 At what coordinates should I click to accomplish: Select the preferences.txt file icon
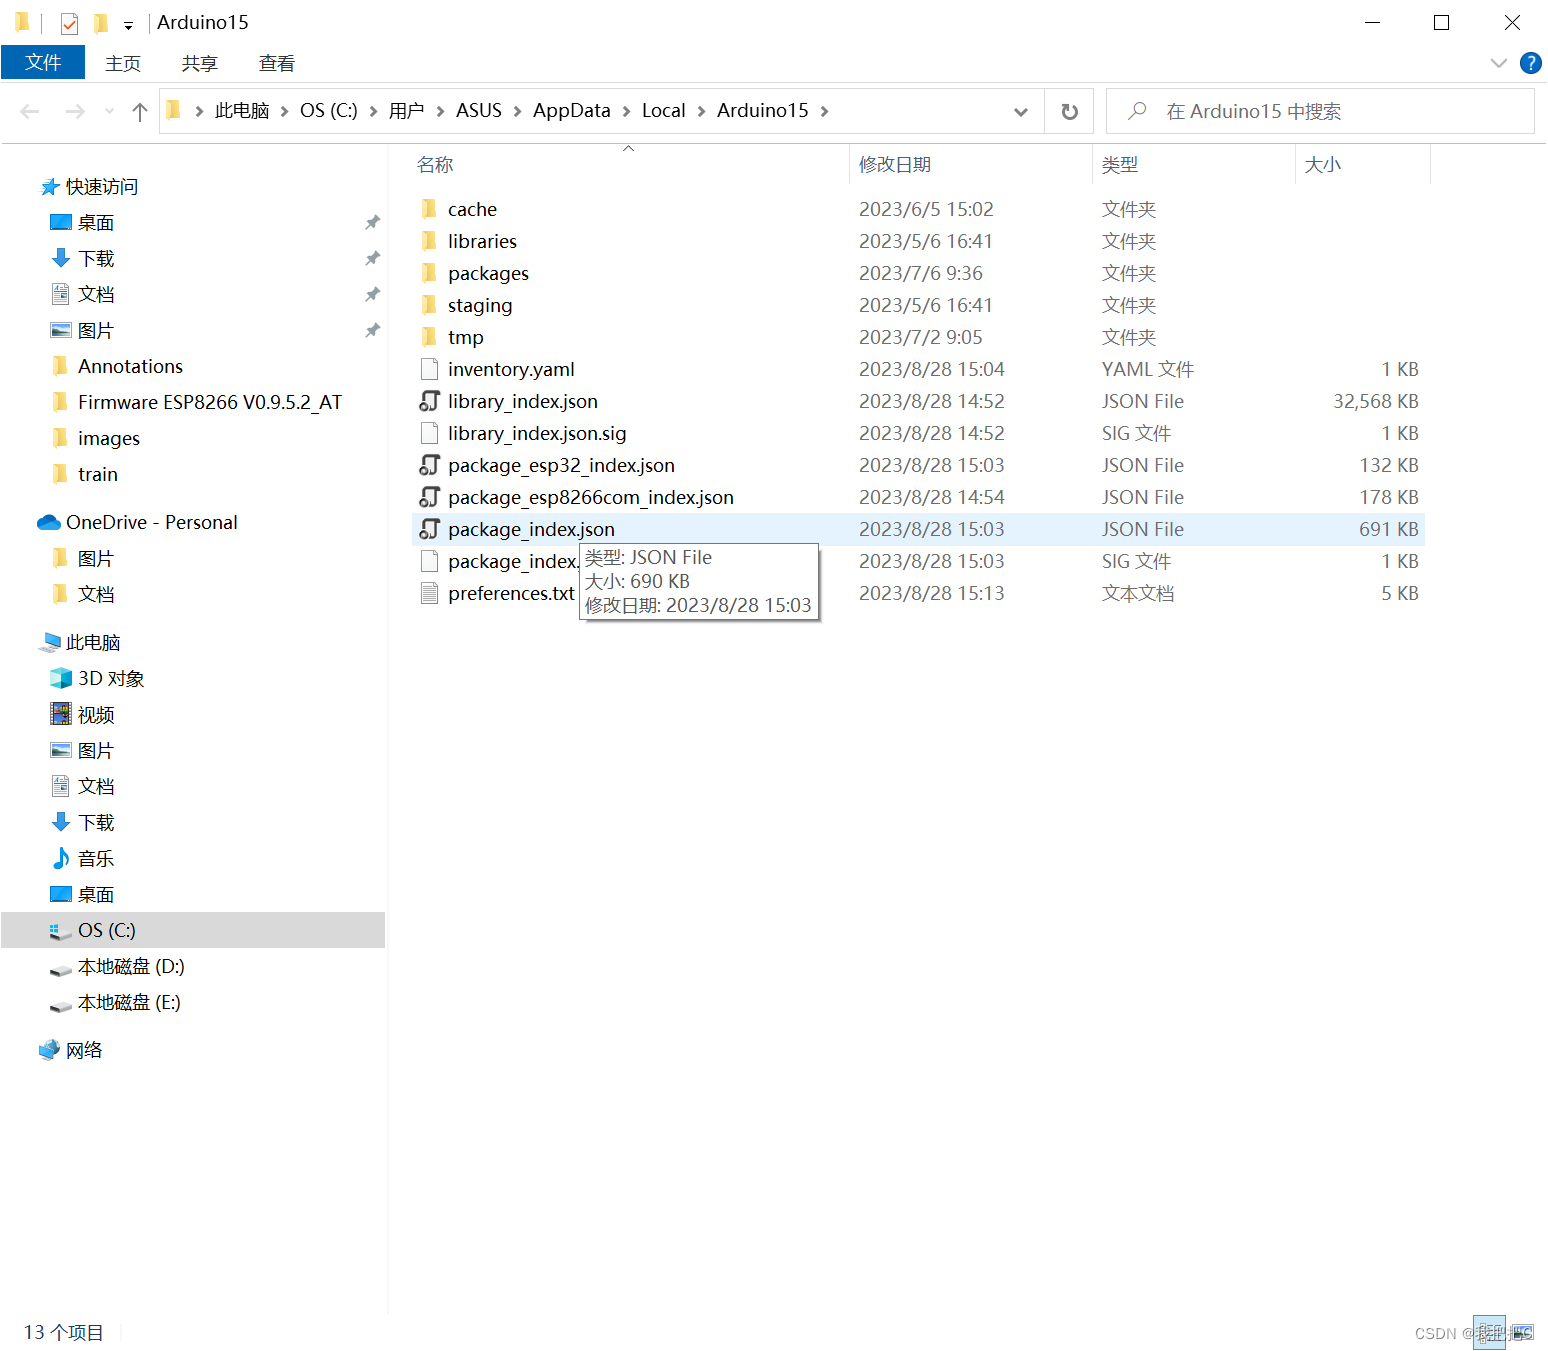tap(429, 593)
